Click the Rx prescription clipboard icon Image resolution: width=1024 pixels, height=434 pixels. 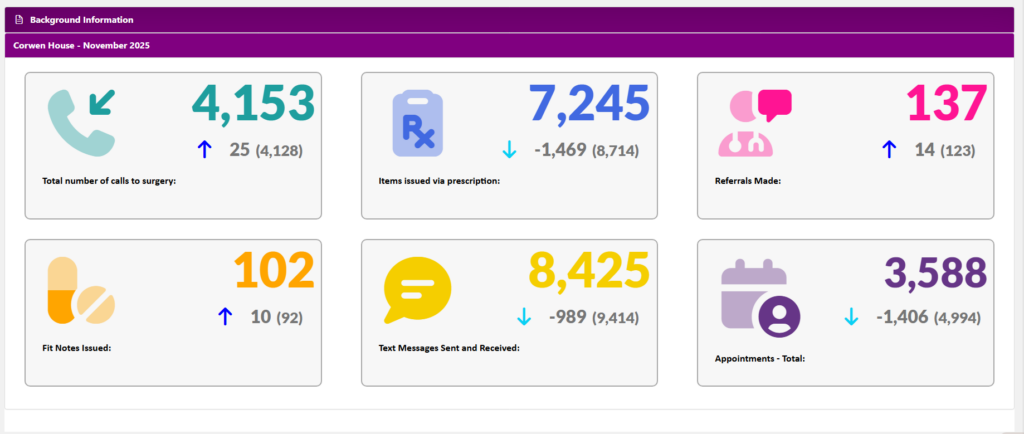(x=418, y=123)
